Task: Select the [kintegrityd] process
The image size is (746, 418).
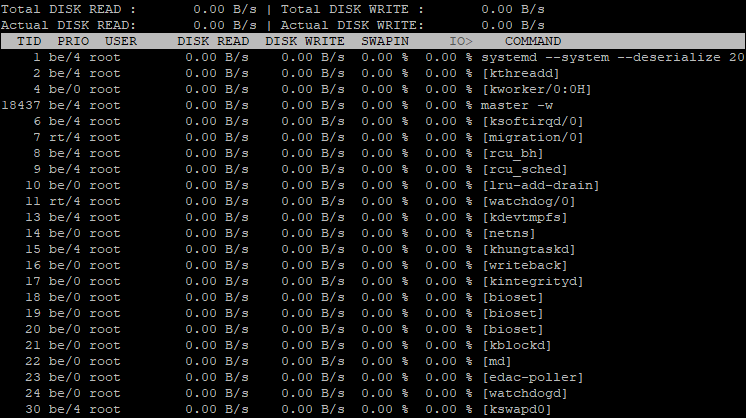Action: point(532,282)
